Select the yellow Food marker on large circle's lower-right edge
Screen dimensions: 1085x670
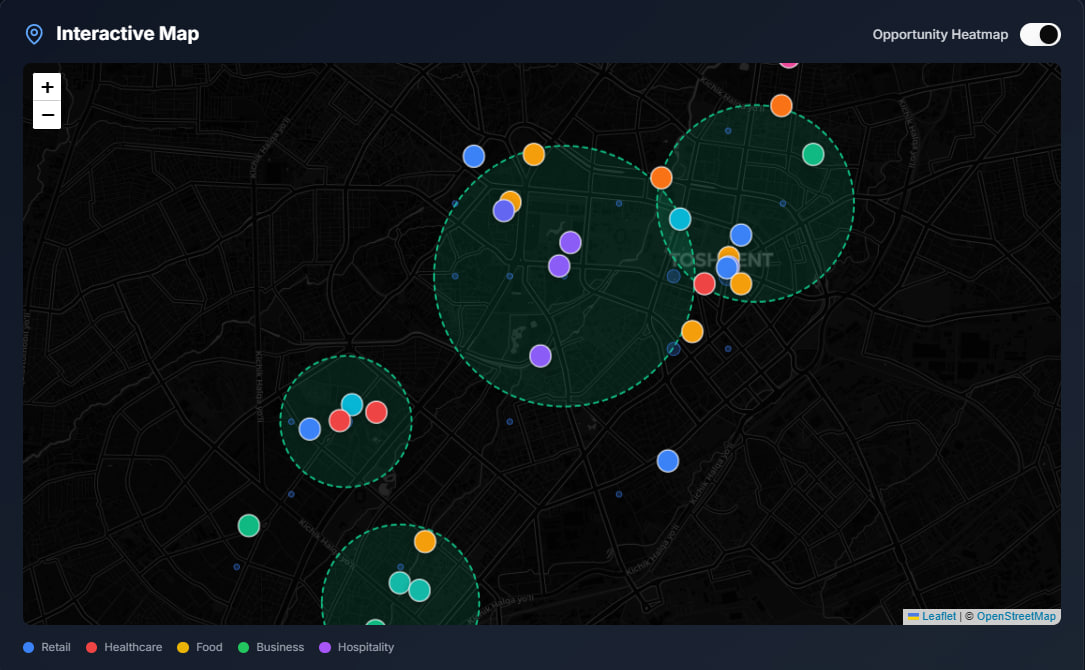(692, 332)
